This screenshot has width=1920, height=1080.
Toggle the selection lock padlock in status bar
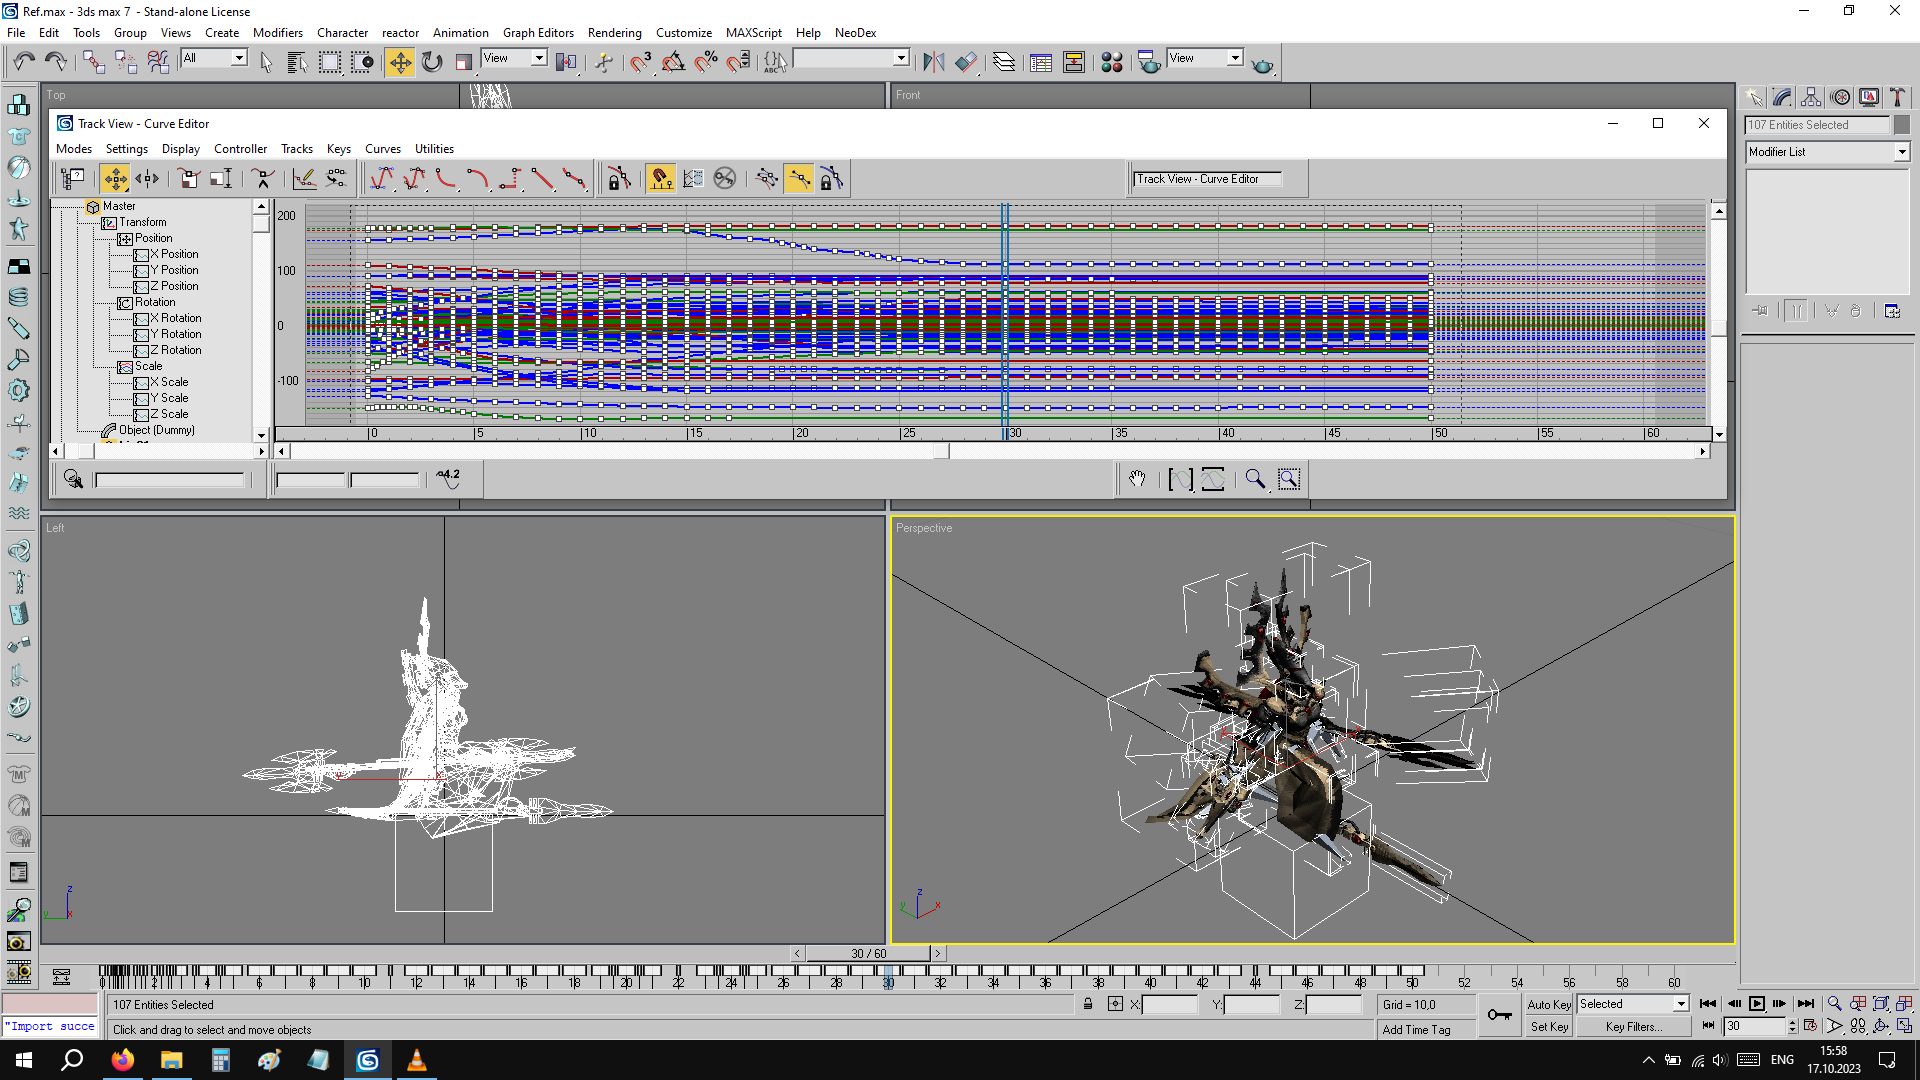click(1088, 1004)
